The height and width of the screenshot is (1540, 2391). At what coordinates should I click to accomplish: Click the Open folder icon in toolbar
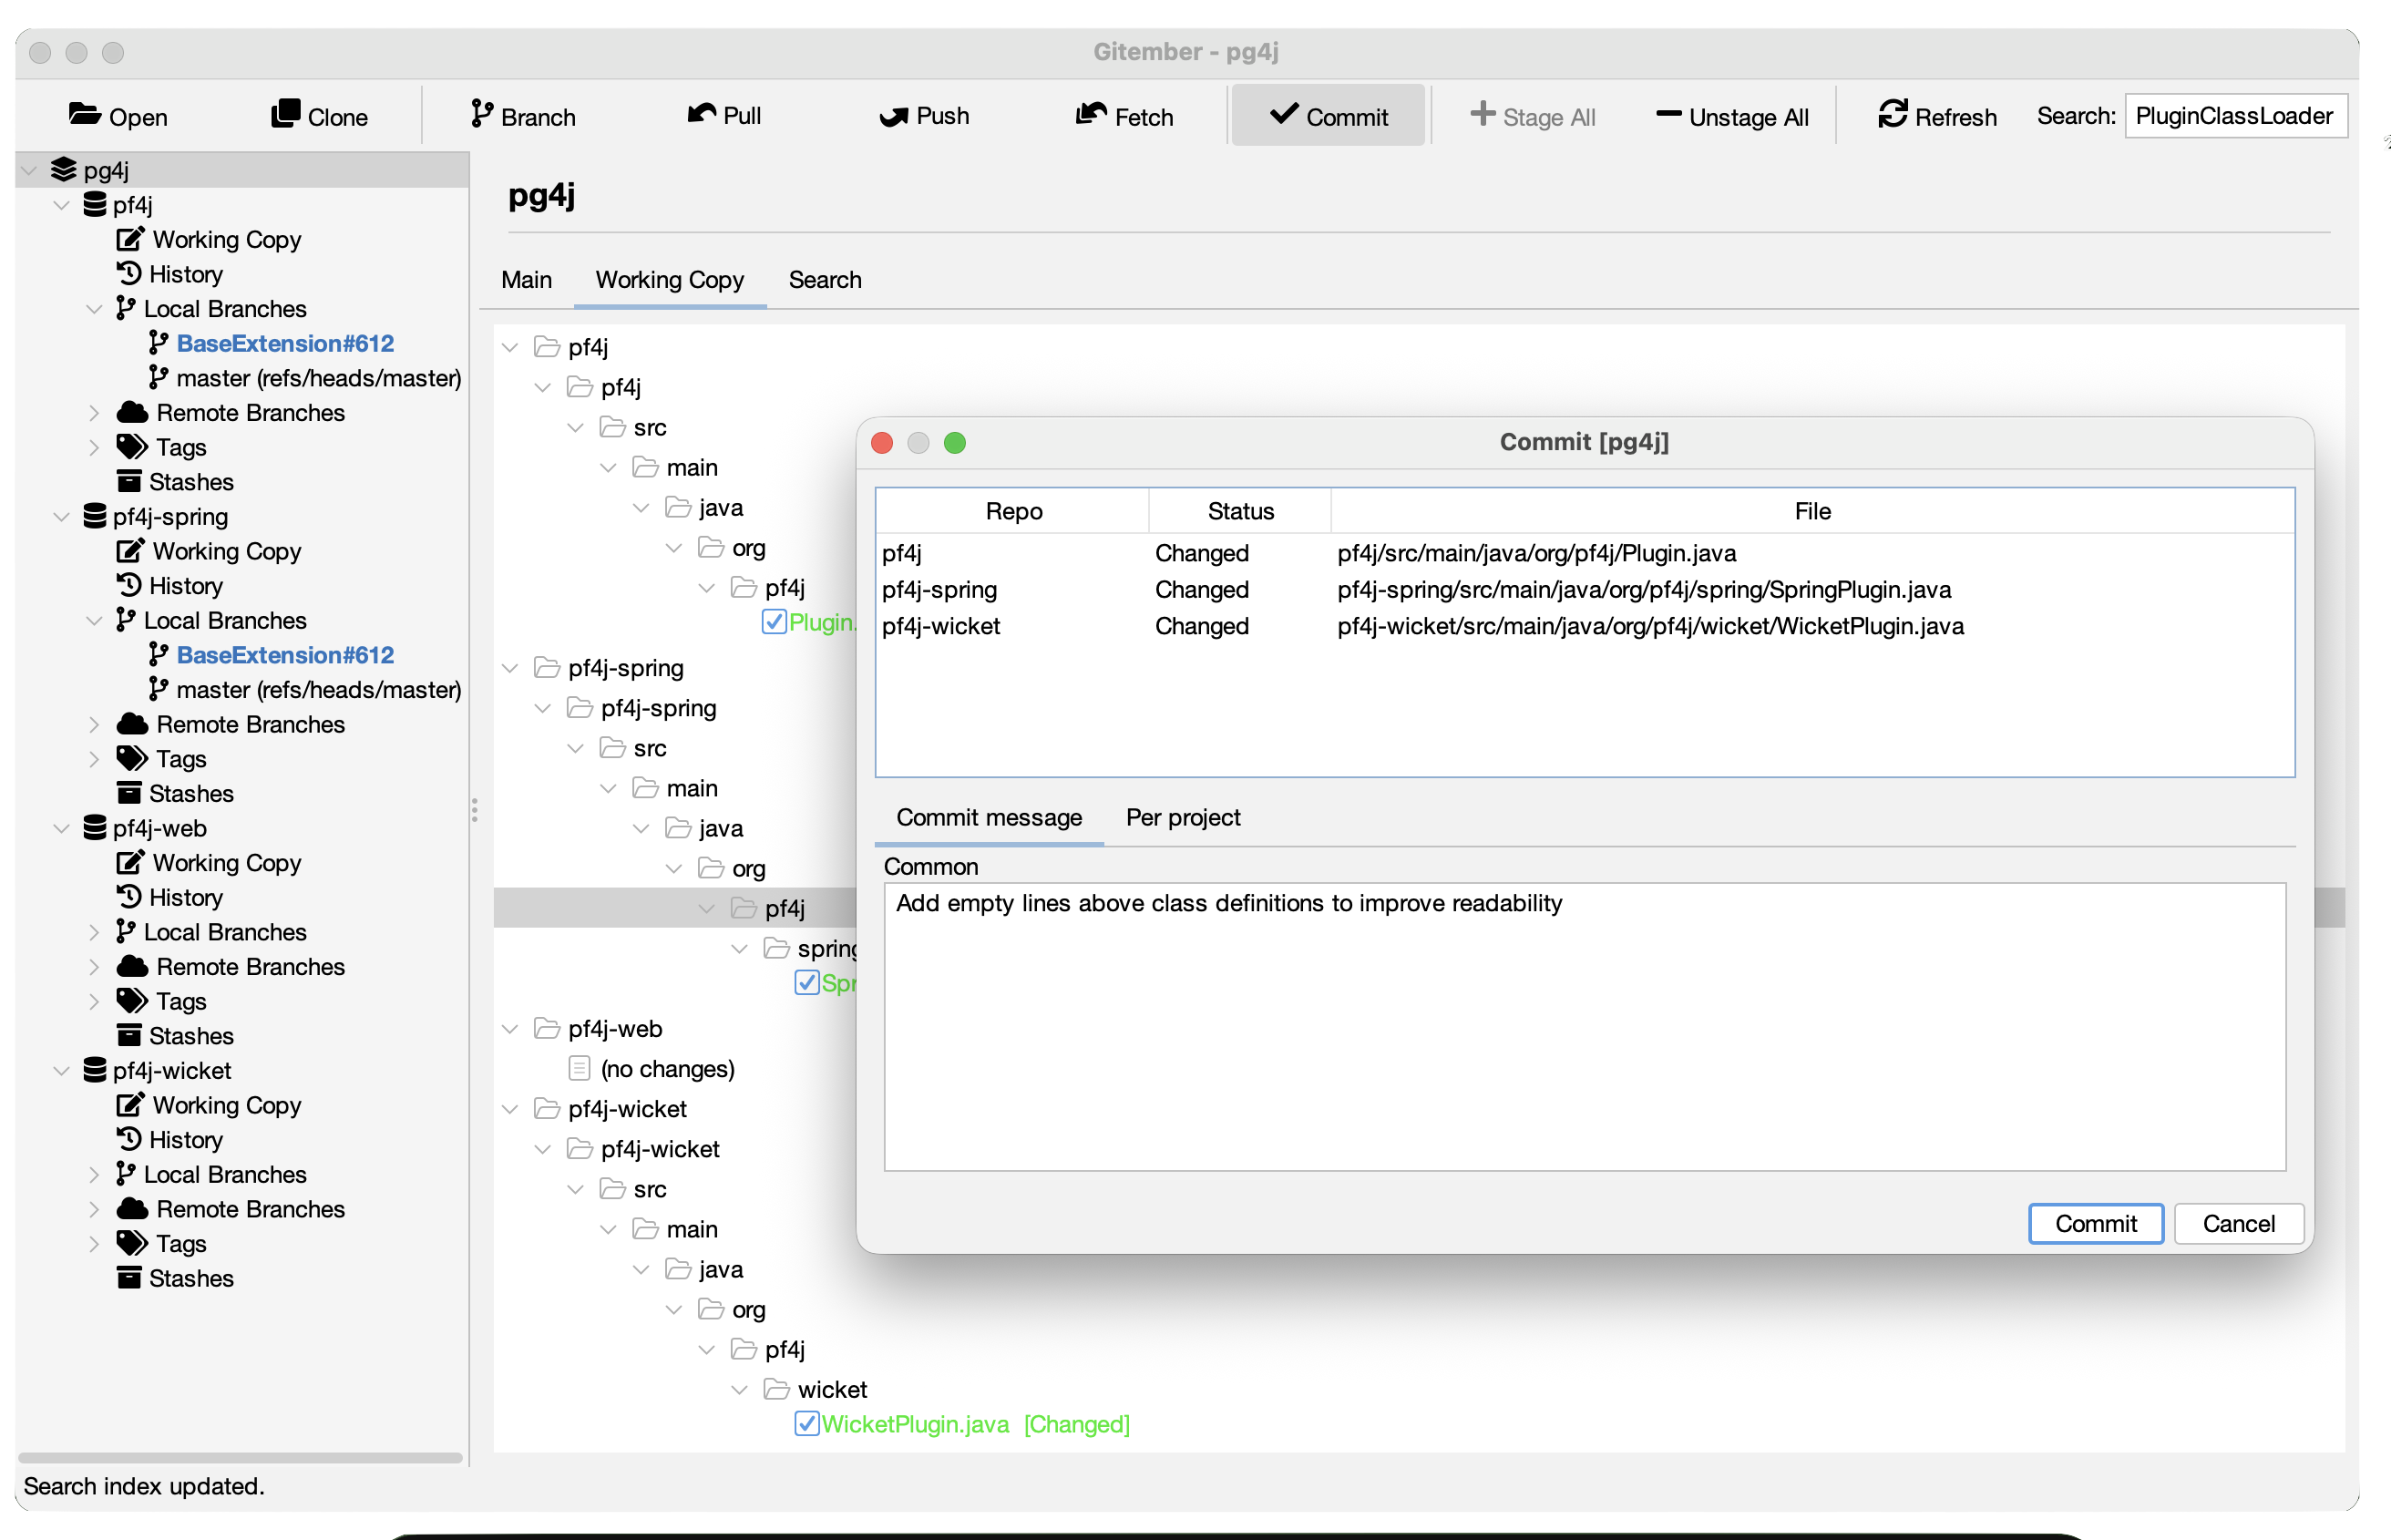point(84,115)
